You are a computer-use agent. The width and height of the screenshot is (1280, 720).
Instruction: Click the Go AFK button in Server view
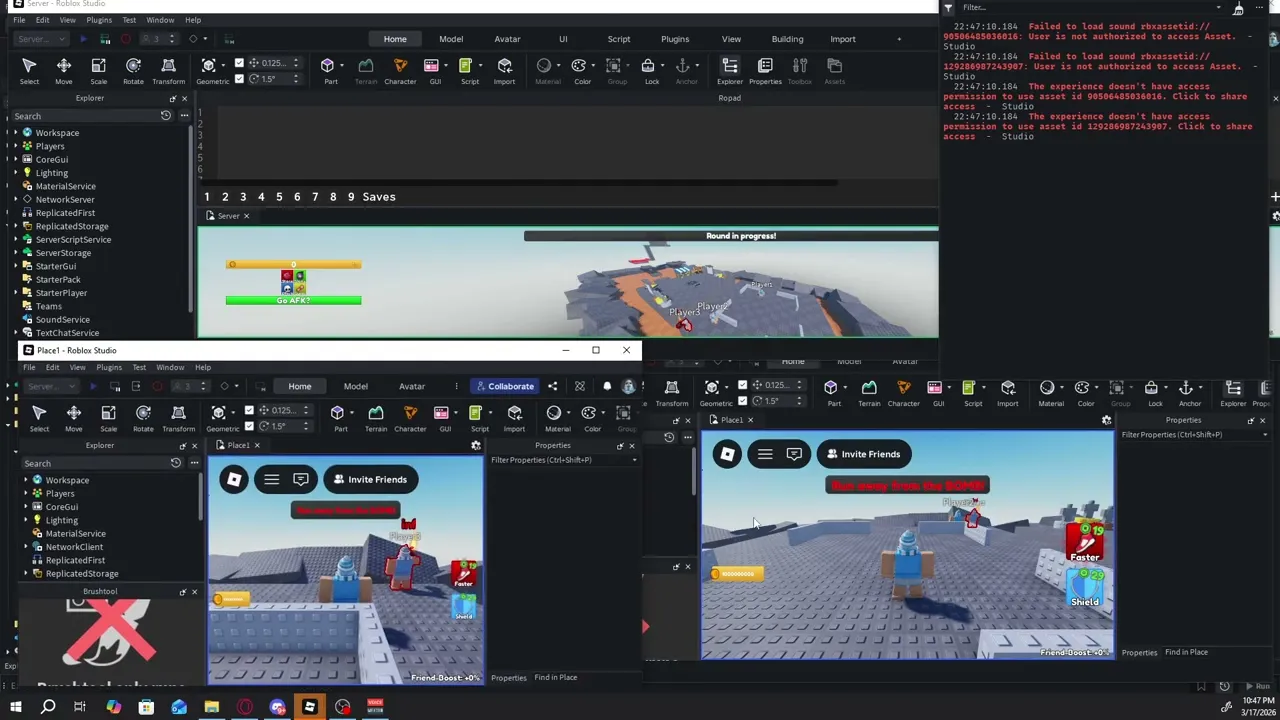tap(293, 300)
